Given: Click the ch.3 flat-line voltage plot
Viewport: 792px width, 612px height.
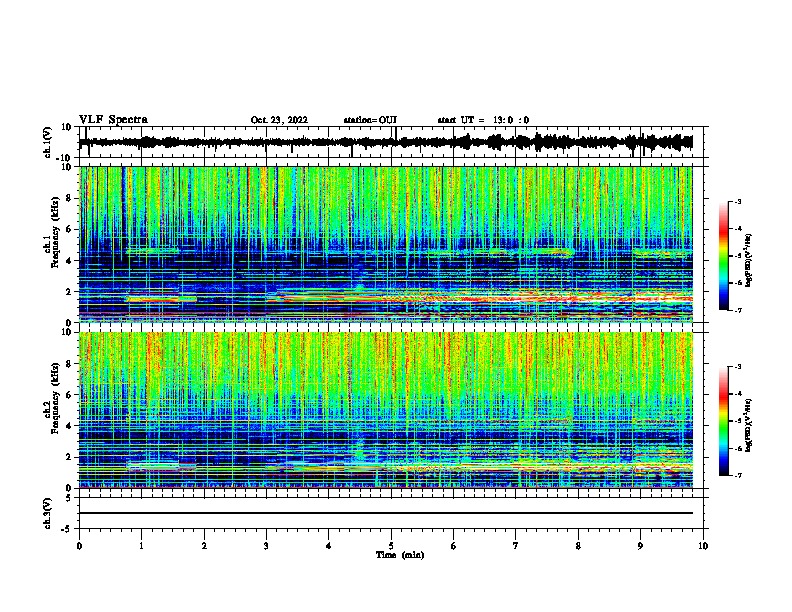Looking at the screenshot, I should pos(391,513).
